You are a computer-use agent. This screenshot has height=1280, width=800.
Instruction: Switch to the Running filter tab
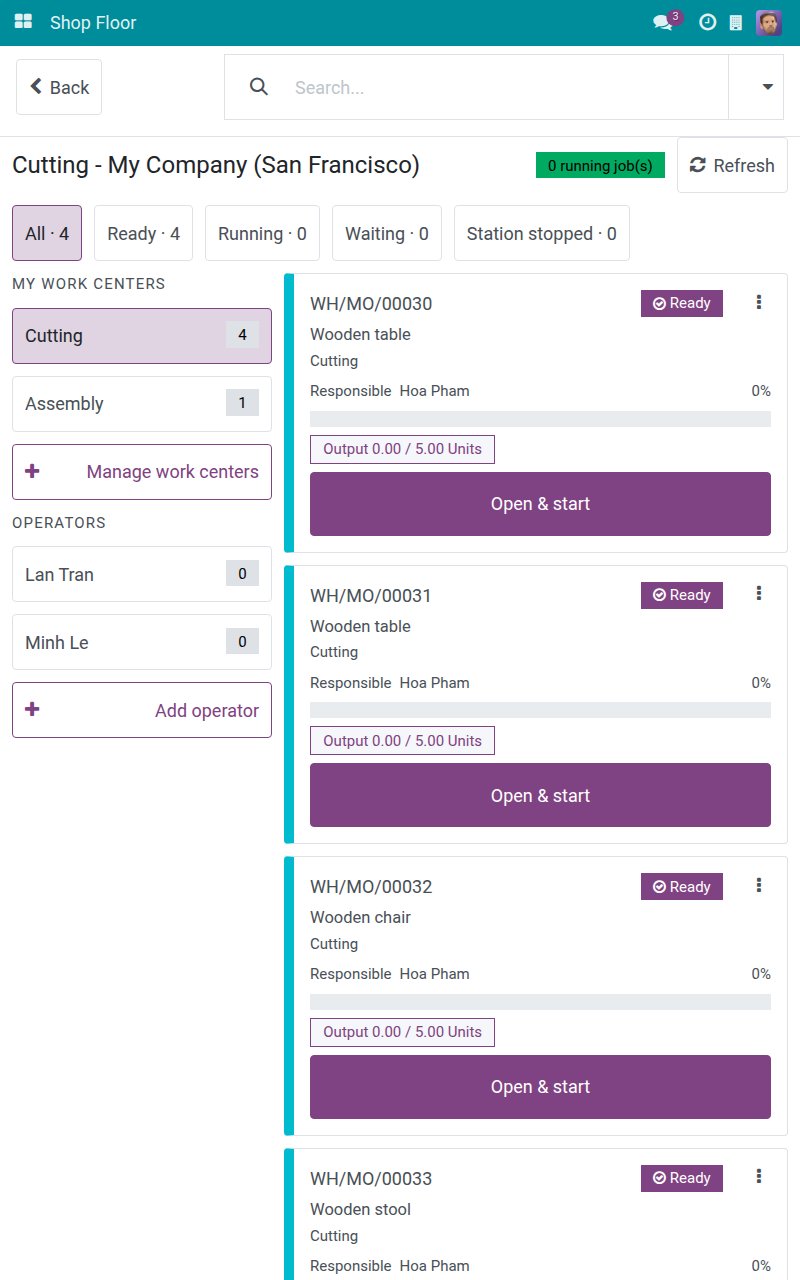pyautogui.click(x=262, y=233)
